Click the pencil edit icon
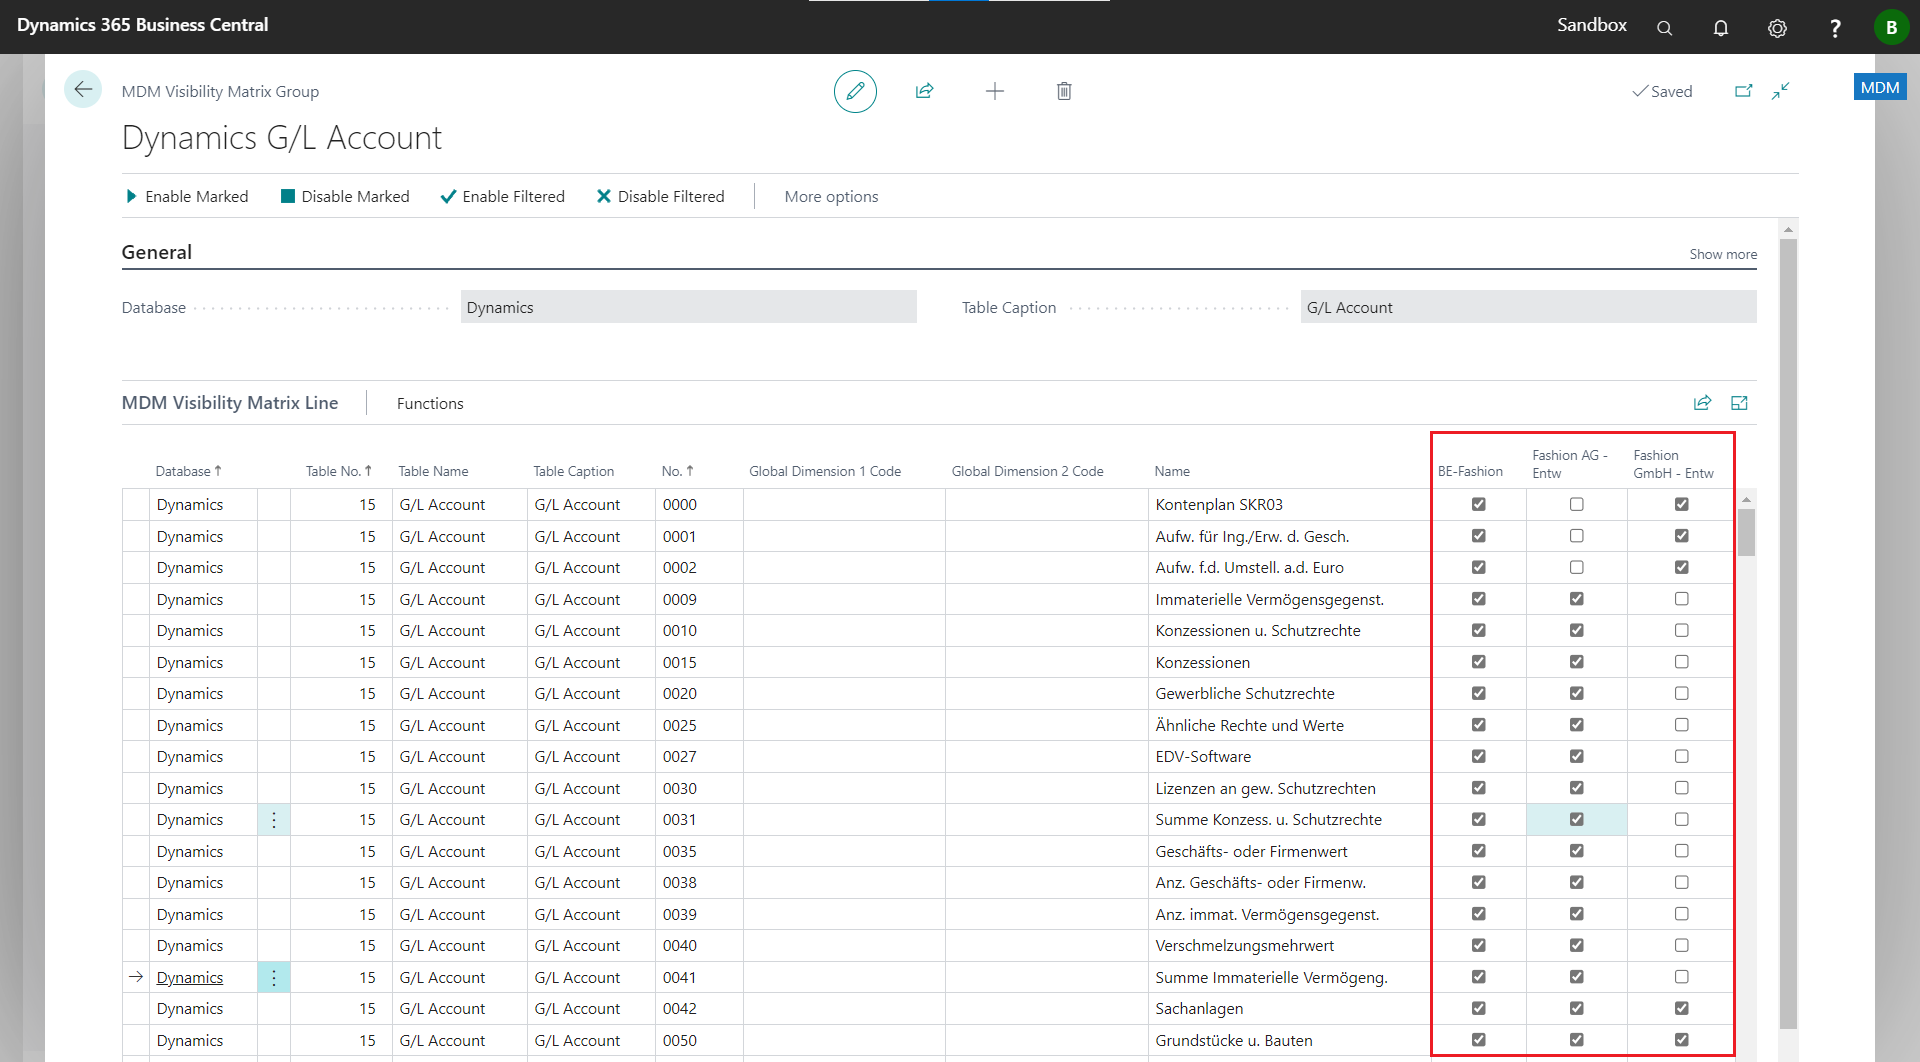Viewport: 1920px width, 1062px height. pyautogui.click(x=855, y=91)
